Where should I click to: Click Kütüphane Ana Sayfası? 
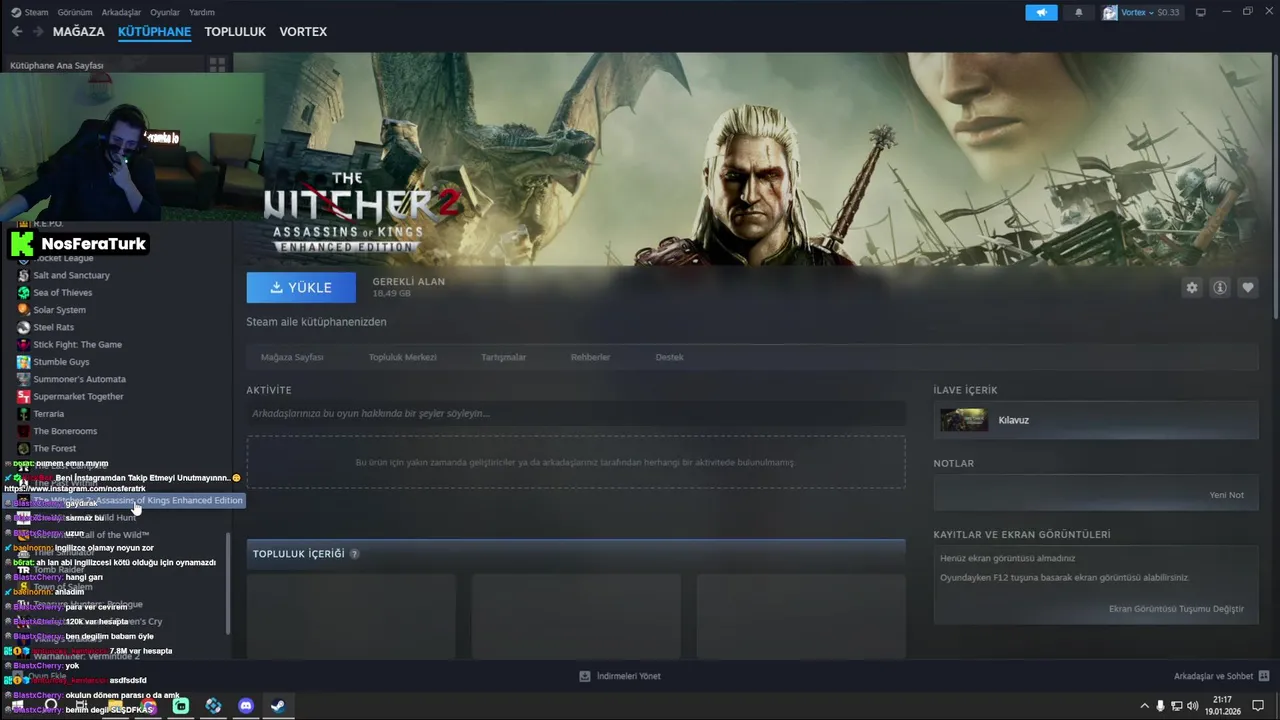click(x=57, y=65)
